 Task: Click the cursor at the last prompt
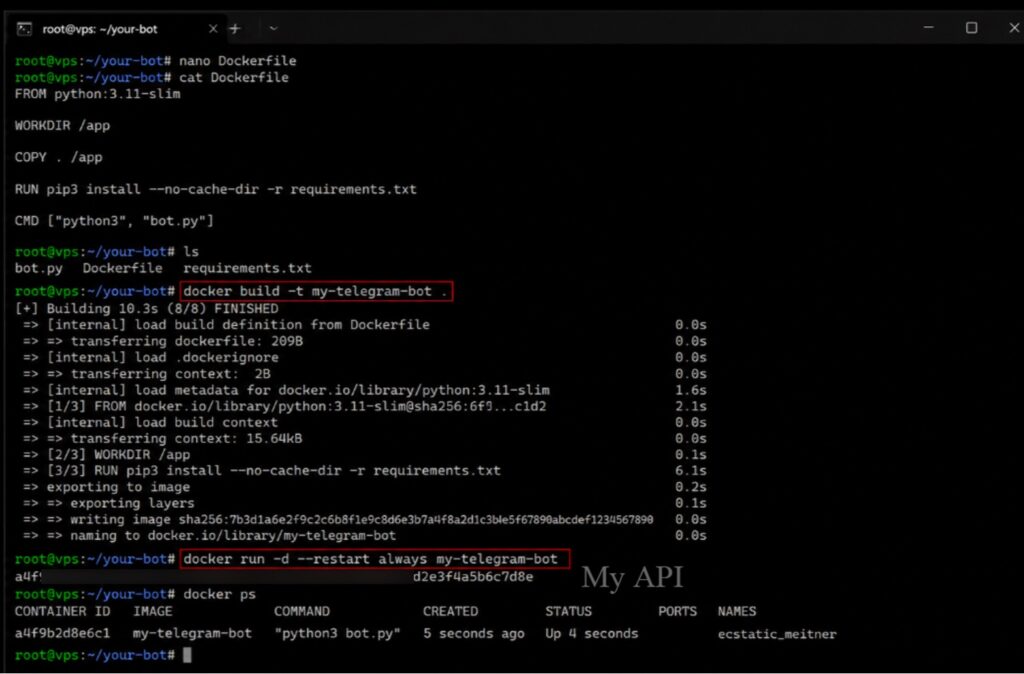click(187, 655)
